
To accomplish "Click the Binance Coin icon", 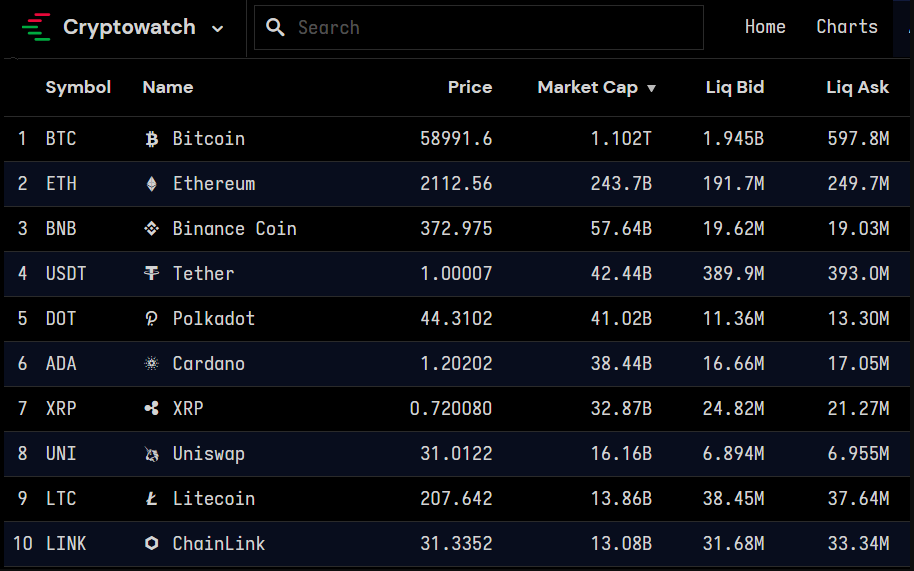I will (152, 228).
